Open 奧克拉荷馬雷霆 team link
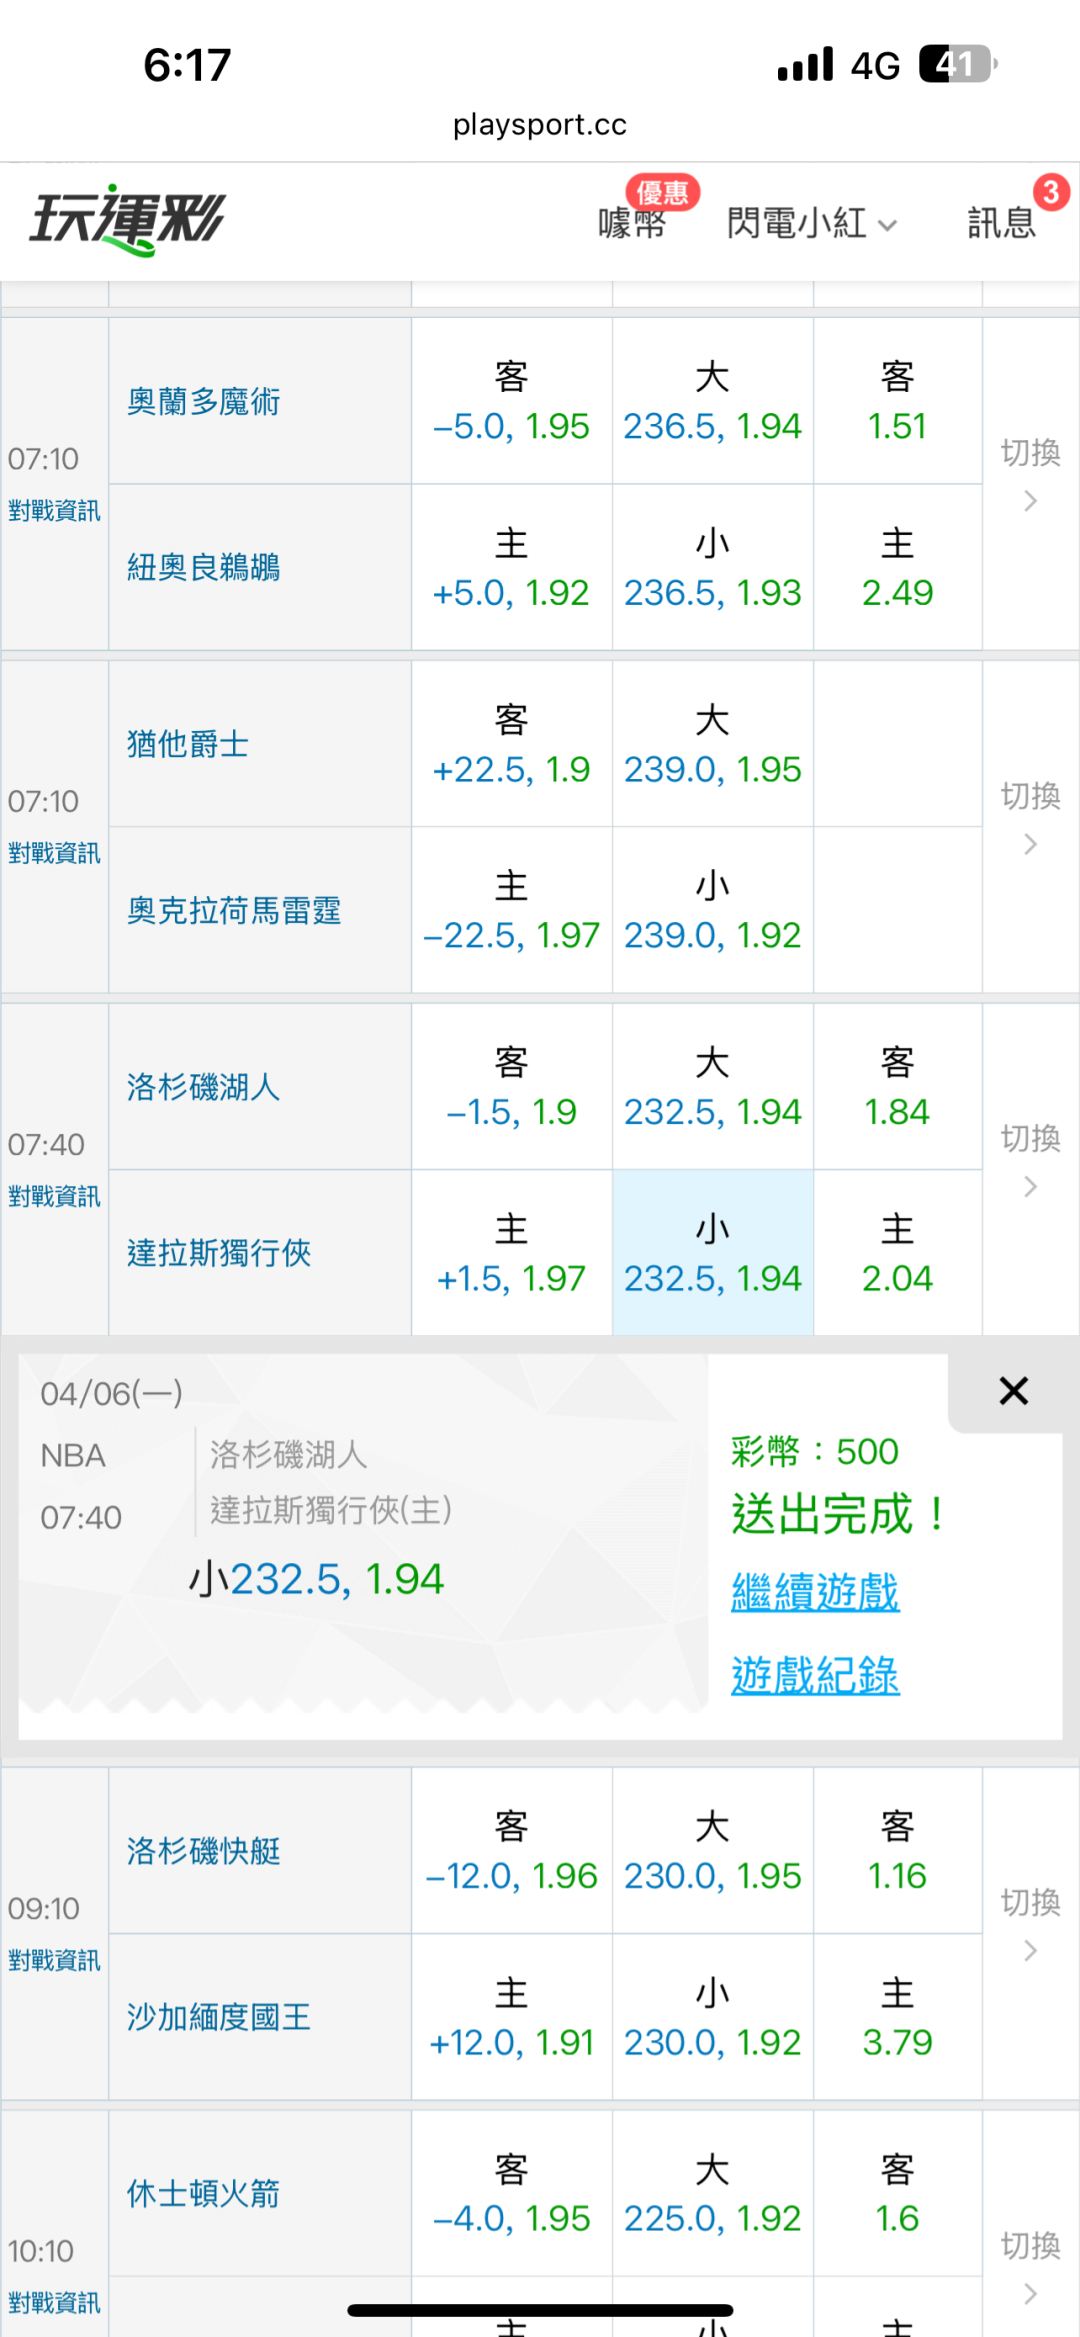1080x2337 pixels. coord(234,911)
